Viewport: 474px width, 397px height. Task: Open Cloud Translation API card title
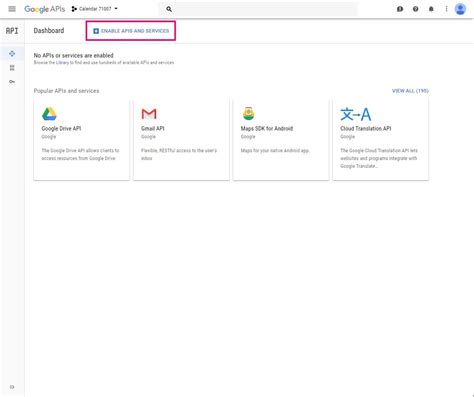click(366, 128)
